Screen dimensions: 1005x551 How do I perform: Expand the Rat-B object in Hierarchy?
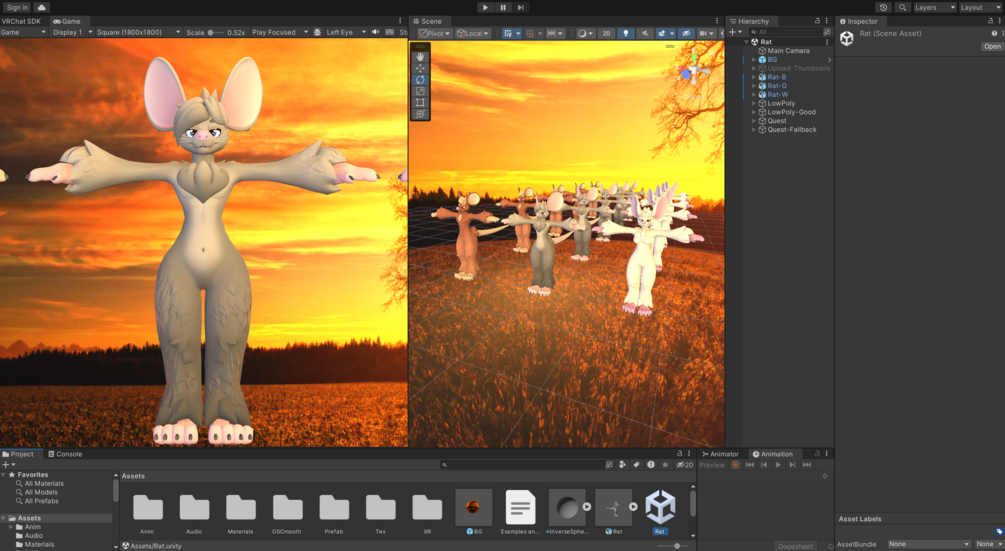[x=754, y=77]
